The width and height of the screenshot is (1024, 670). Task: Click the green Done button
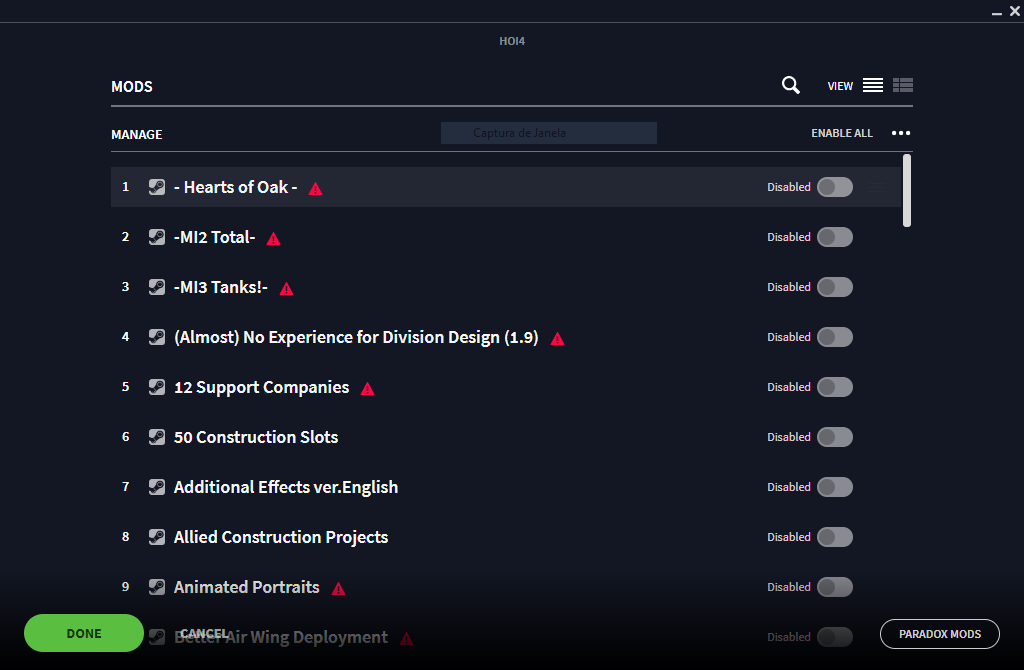tap(84, 633)
